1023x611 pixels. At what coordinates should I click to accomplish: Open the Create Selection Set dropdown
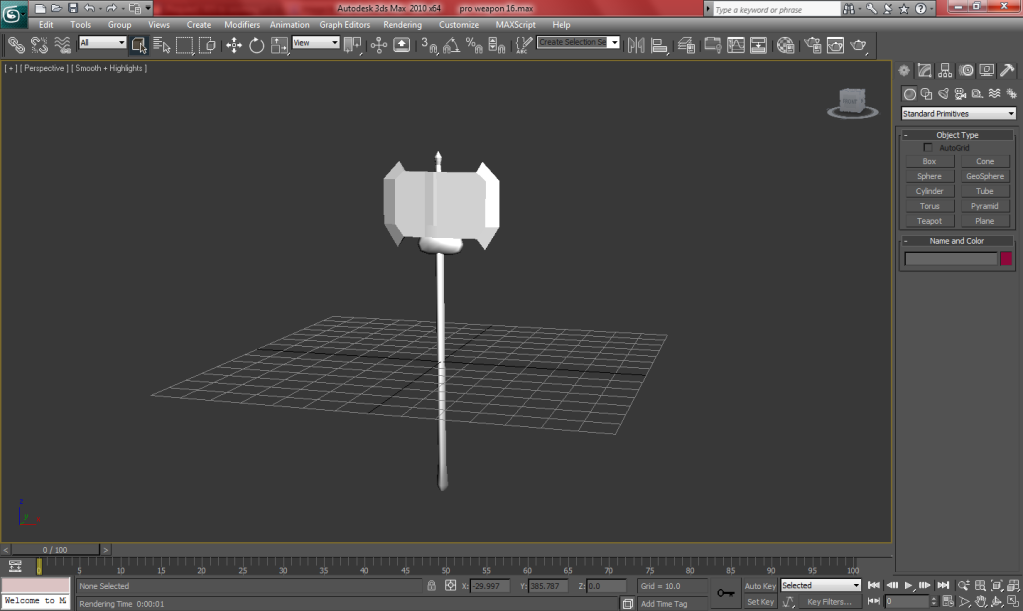click(578, 43)
